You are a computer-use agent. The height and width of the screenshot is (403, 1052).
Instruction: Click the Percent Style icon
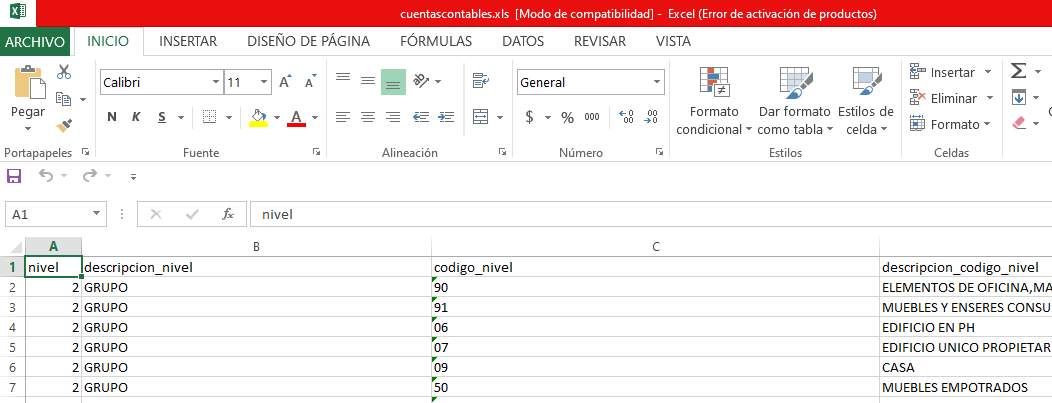567,117
